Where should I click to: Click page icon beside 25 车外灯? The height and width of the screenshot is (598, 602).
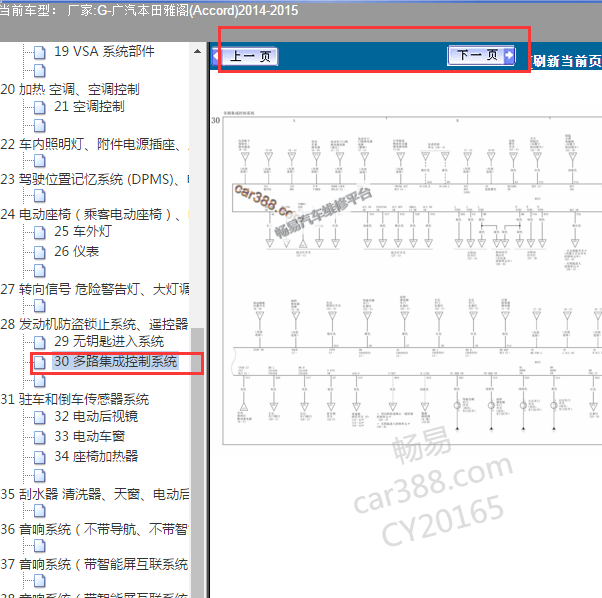(x=40, y=232)
